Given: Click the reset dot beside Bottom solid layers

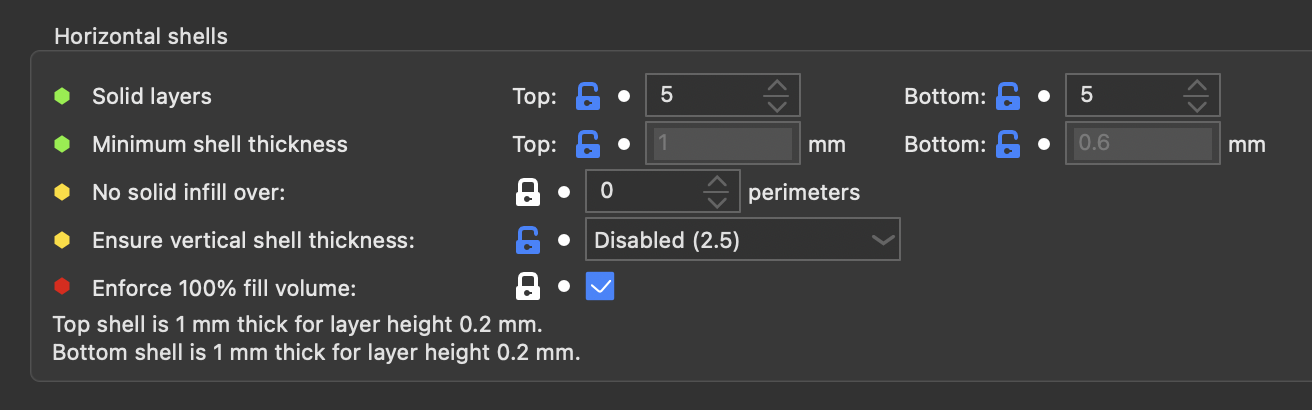Looking at the screenshot, I should tap(1044, 97).
